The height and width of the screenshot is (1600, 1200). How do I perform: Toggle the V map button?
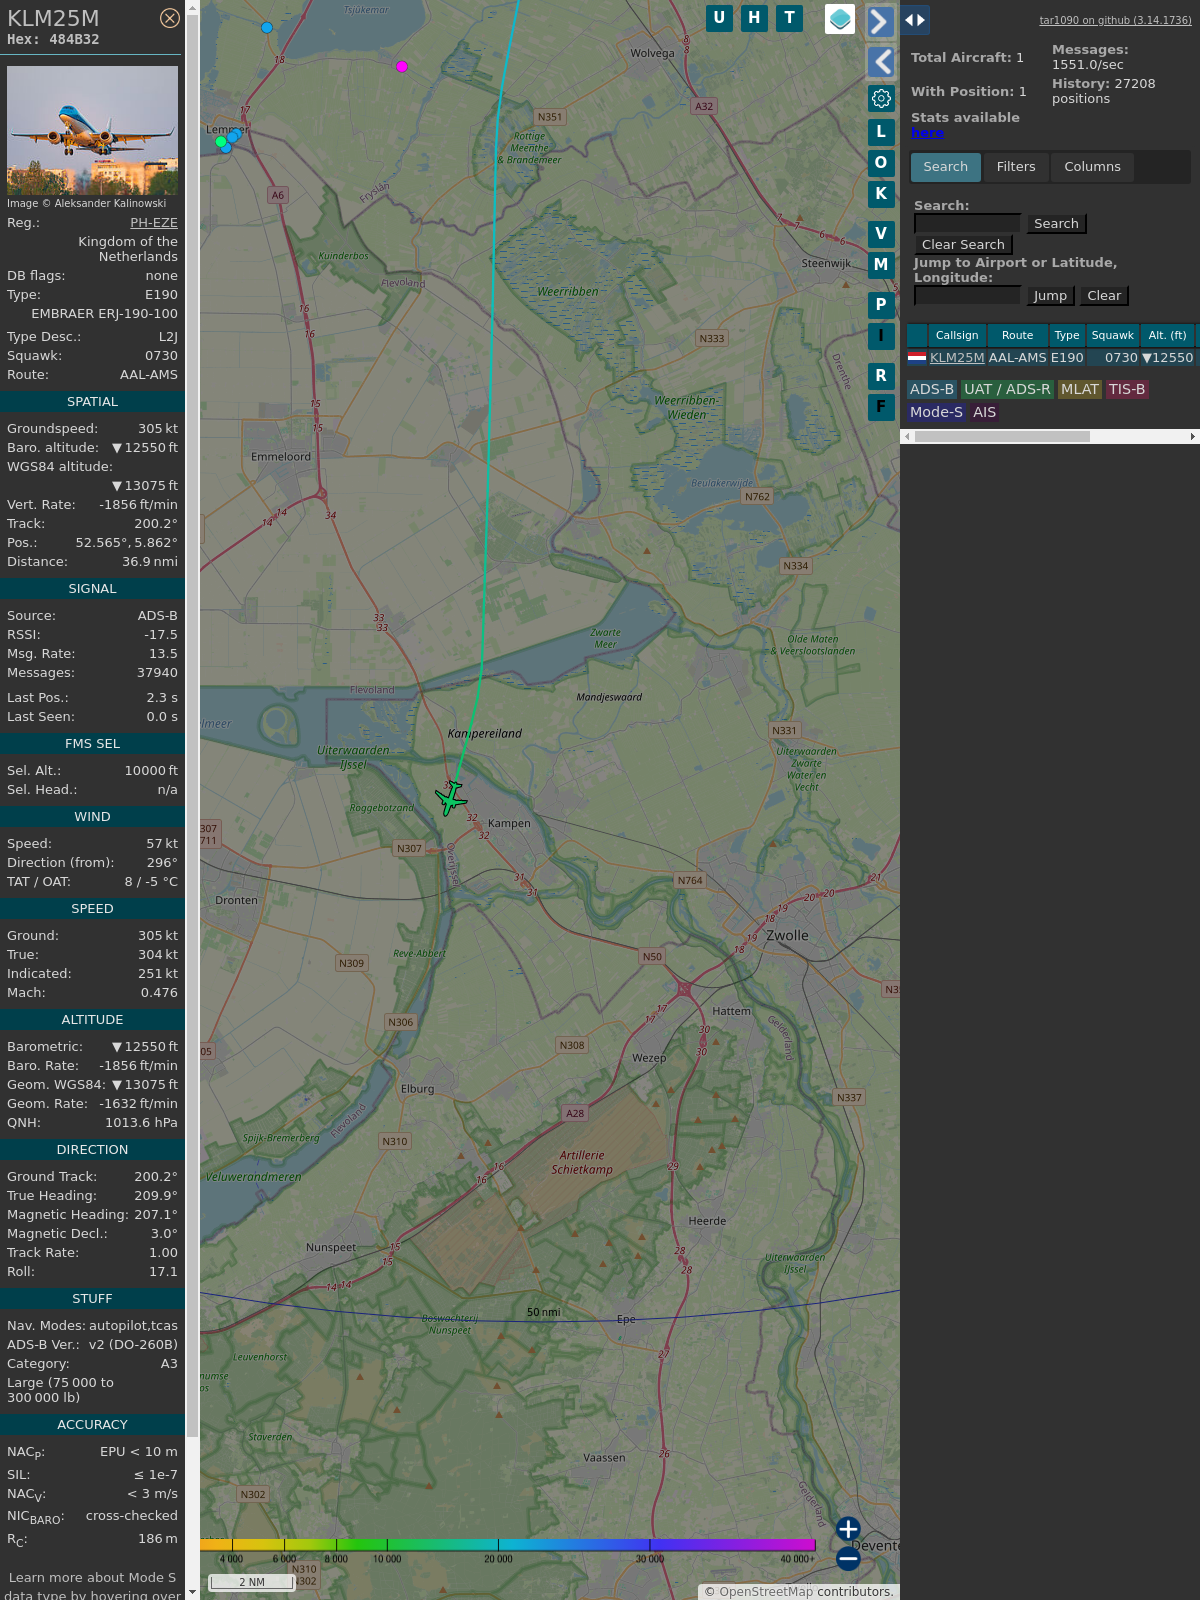pyautogui.click(x=881, y=234)
